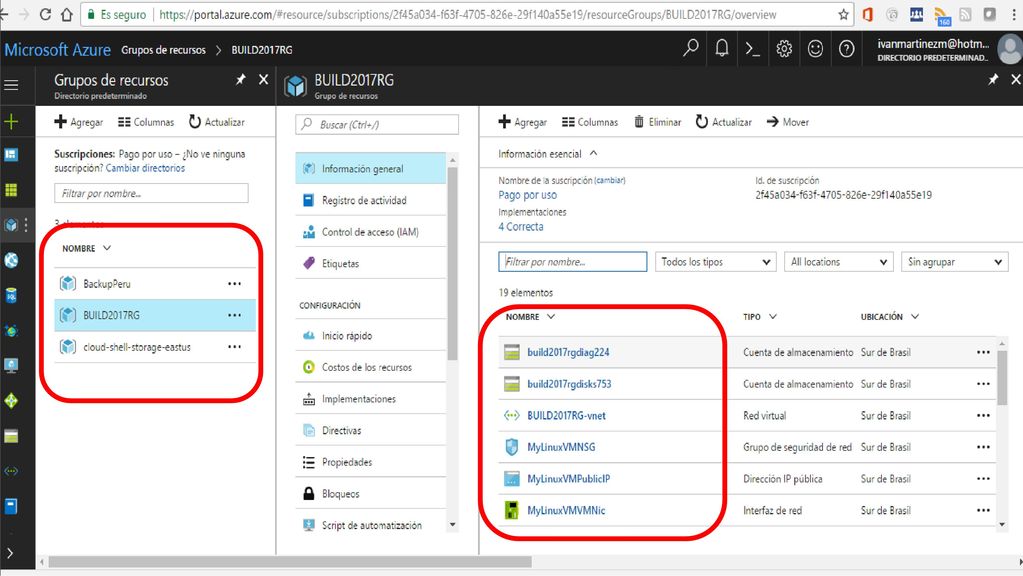This screenshot has width=1023, height=576.
Task: Open portal settings gear
Action: click(x=784, y=49)
